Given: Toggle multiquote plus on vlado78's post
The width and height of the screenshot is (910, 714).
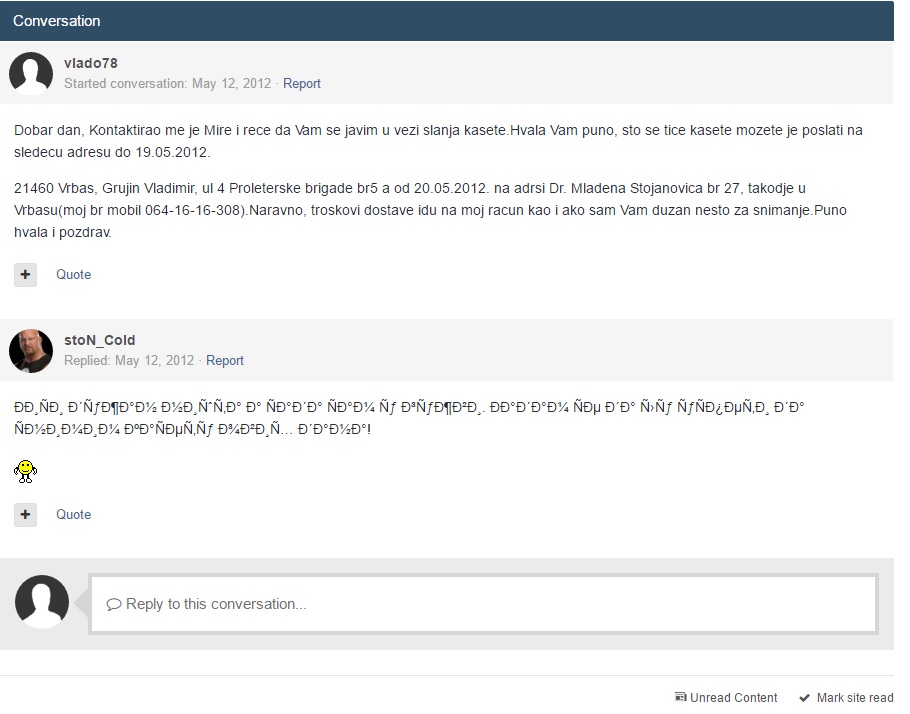Looking at the screenshot, I should coord(25,274).
